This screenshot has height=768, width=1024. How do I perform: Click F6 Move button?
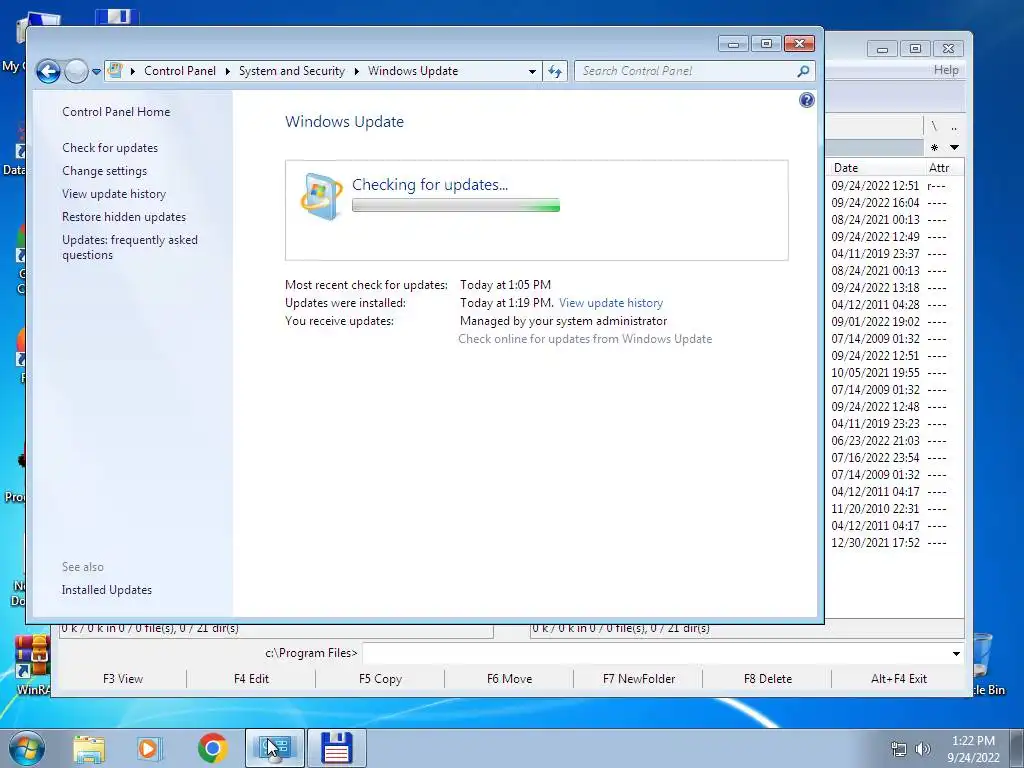tap(509, 679)
